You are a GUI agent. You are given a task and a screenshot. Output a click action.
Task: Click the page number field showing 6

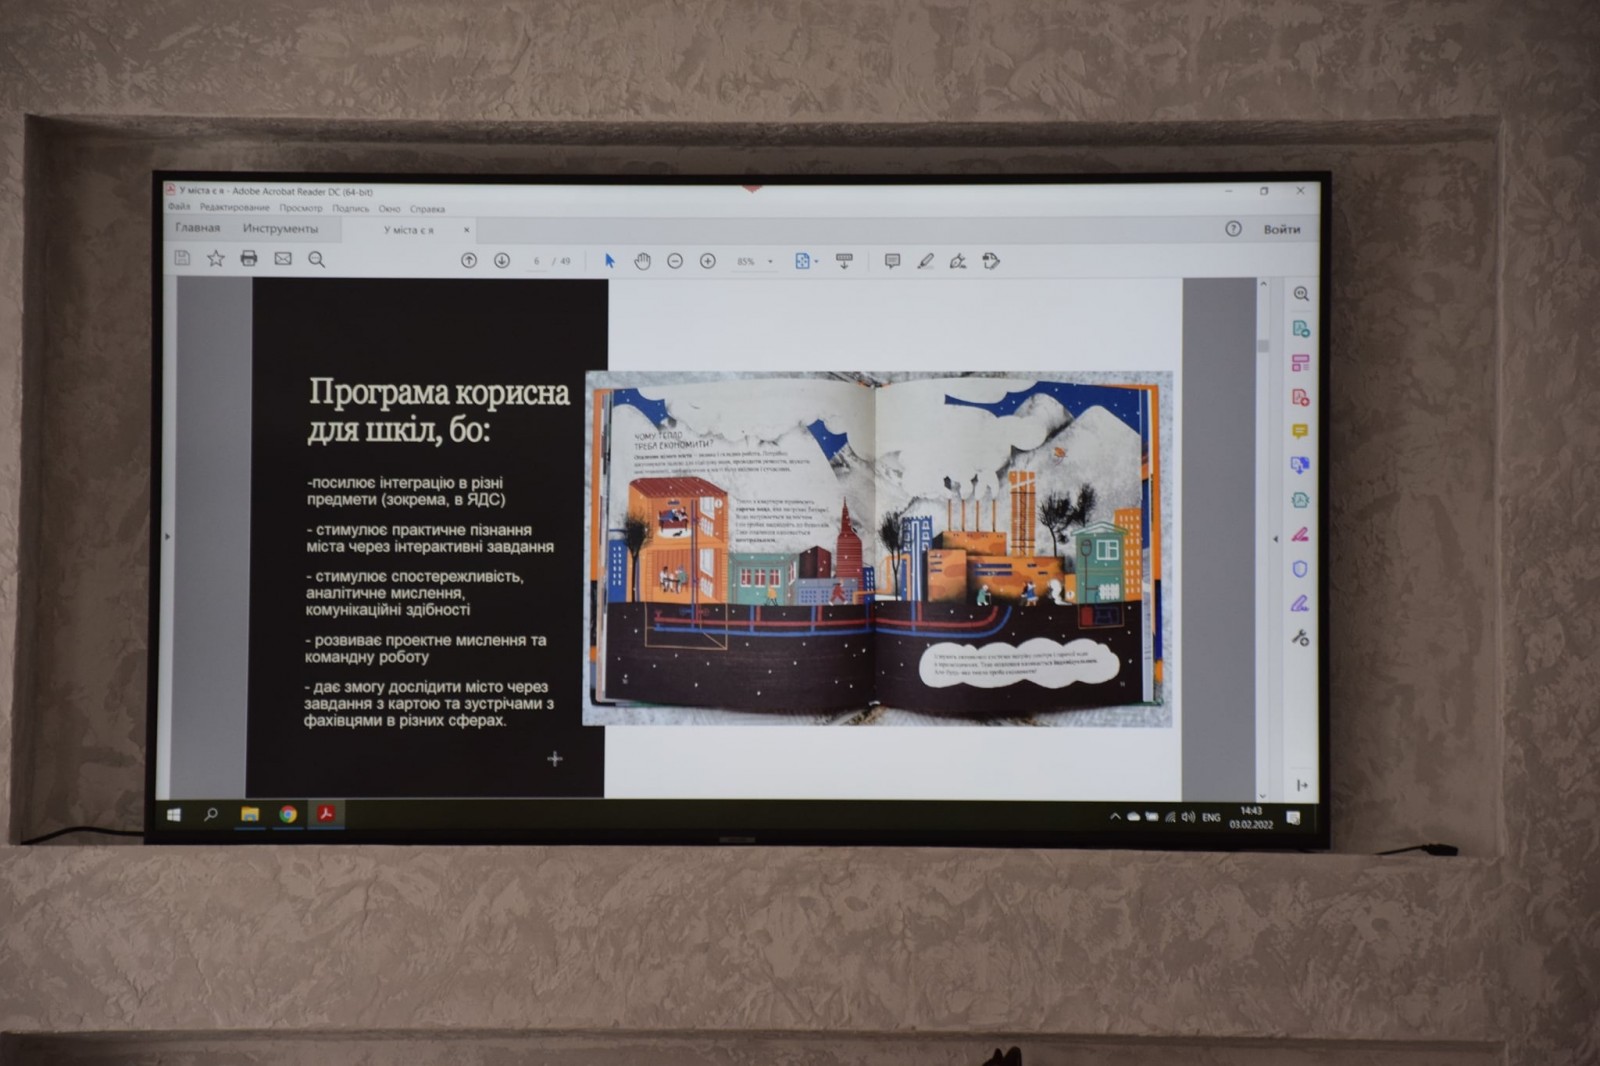click(x=537, y=261)
